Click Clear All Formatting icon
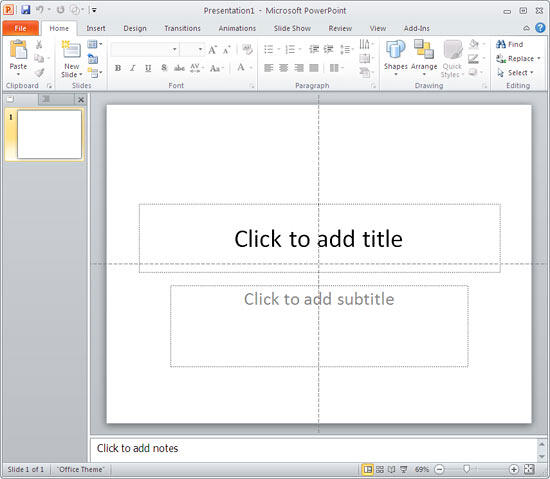Image resolution: width=550 pixels, height=479 pixels. [247, 50]
